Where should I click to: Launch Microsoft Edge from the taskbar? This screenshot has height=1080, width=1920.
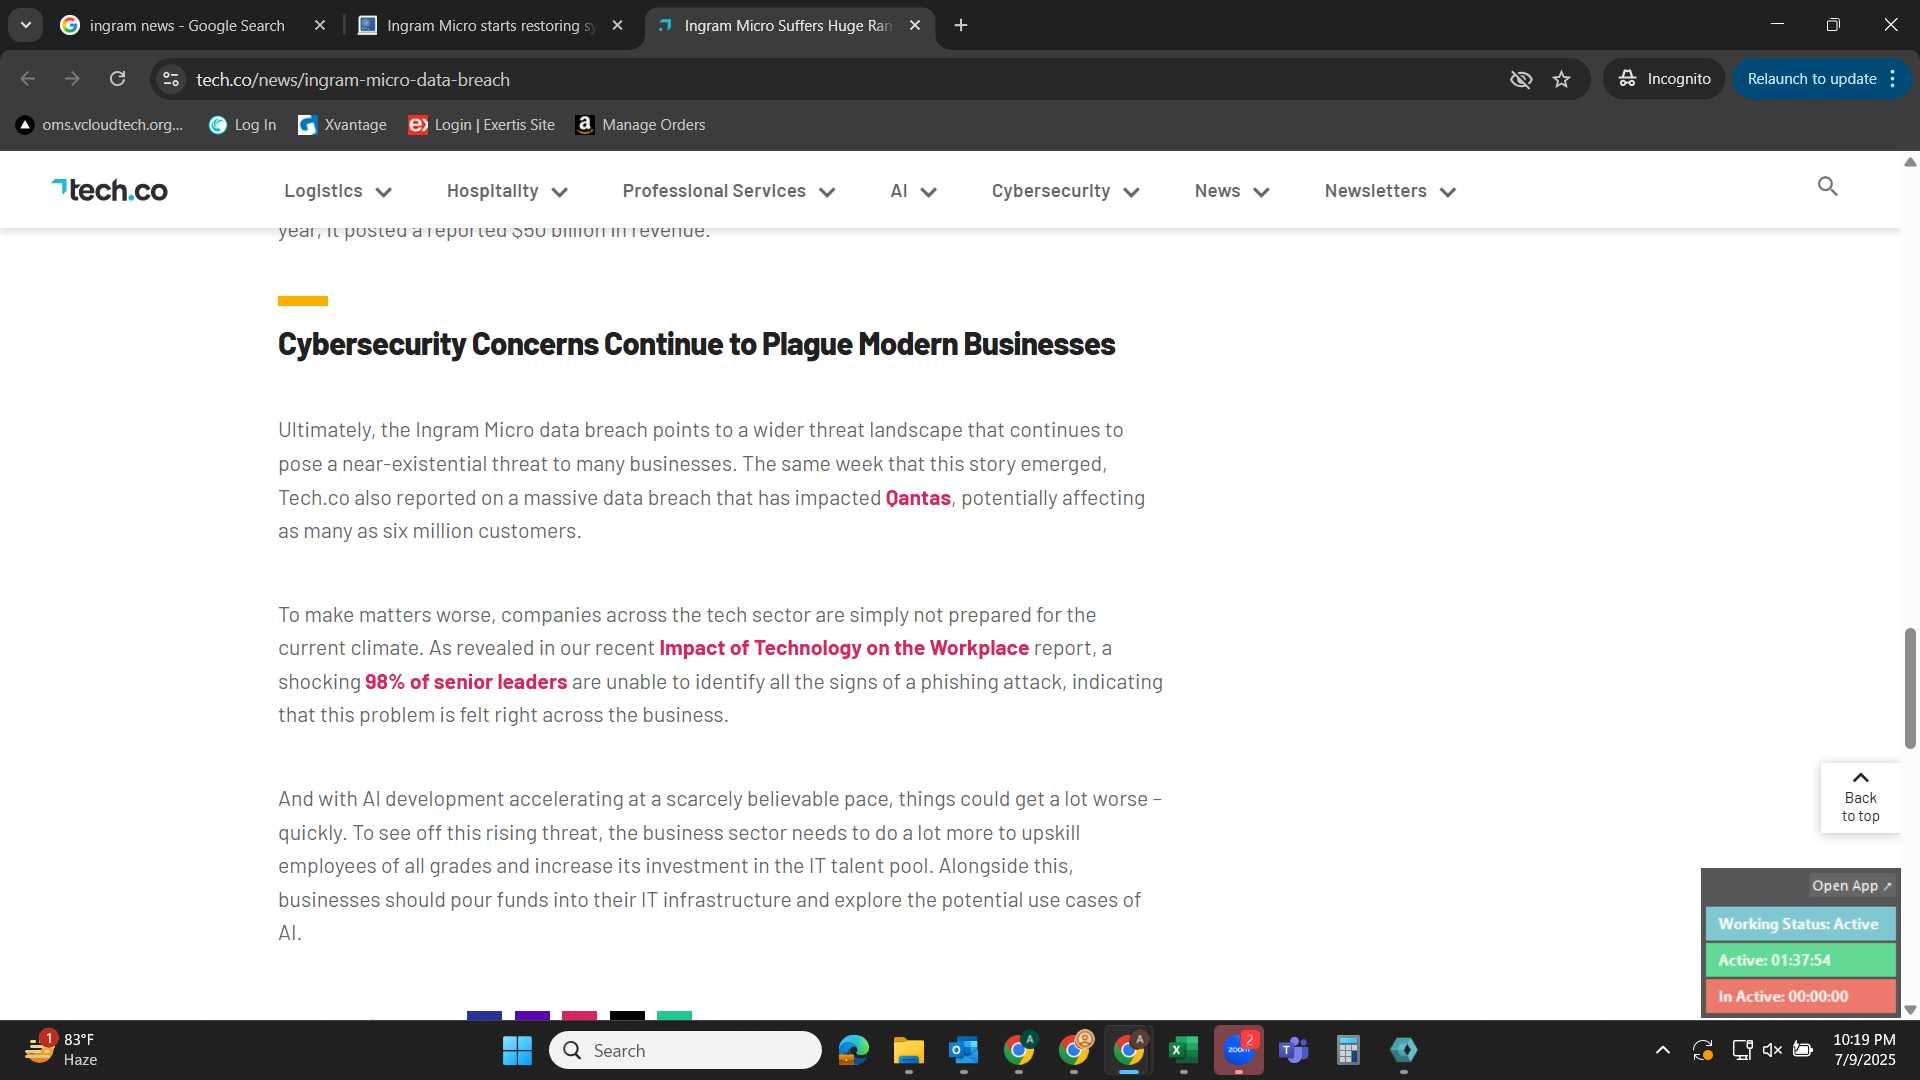tap(854, 1050)
